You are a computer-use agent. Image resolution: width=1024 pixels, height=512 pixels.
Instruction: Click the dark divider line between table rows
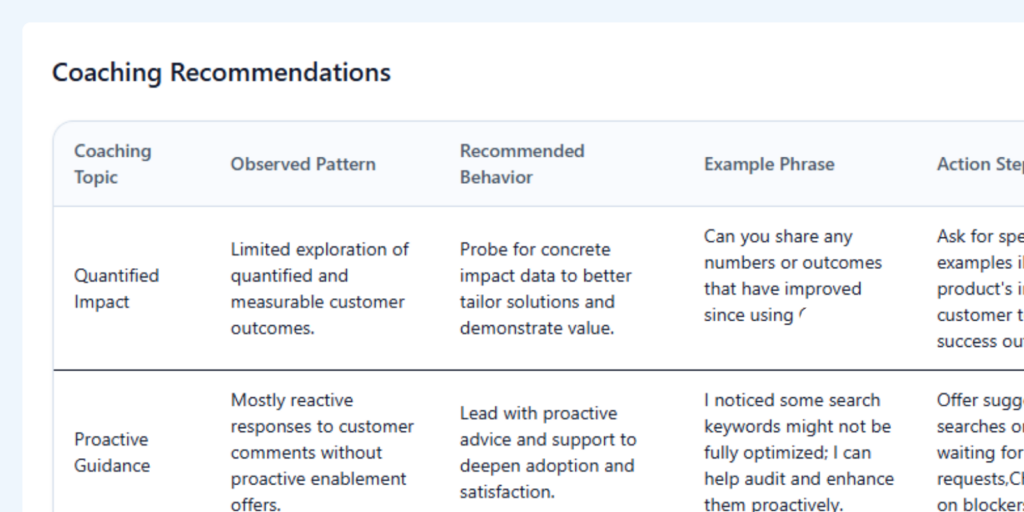pyautogui.click(x=539, y=370)
